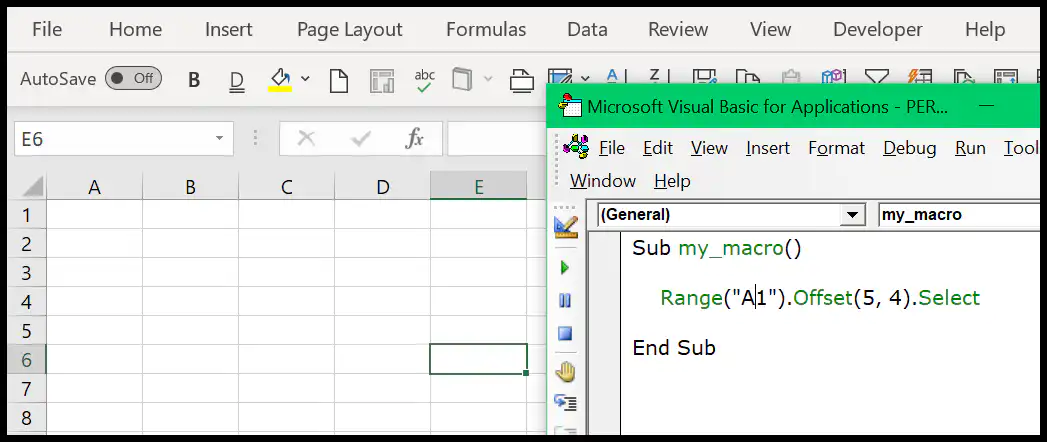Open the dropdown arrow beside stacked pages icon

(x=488, y=79)
